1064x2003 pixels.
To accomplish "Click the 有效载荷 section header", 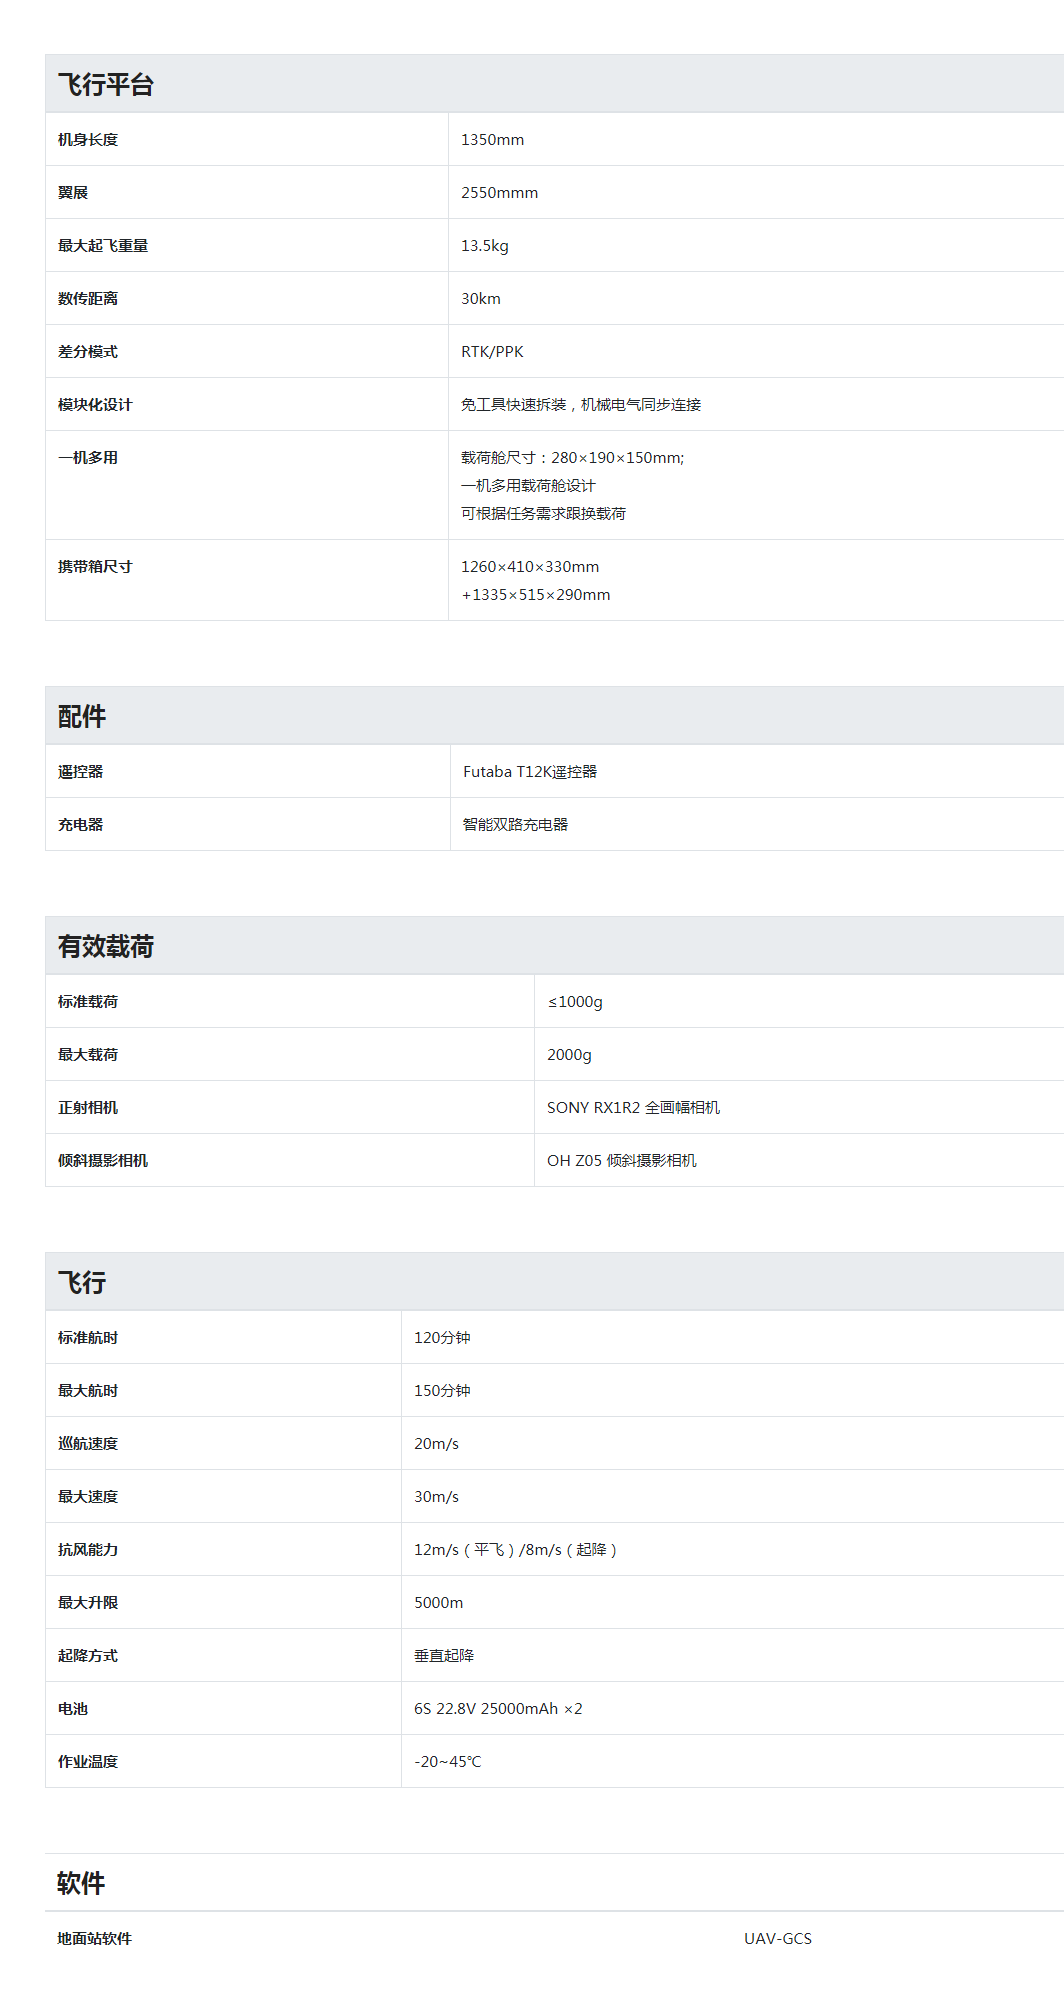I will 105,947.
